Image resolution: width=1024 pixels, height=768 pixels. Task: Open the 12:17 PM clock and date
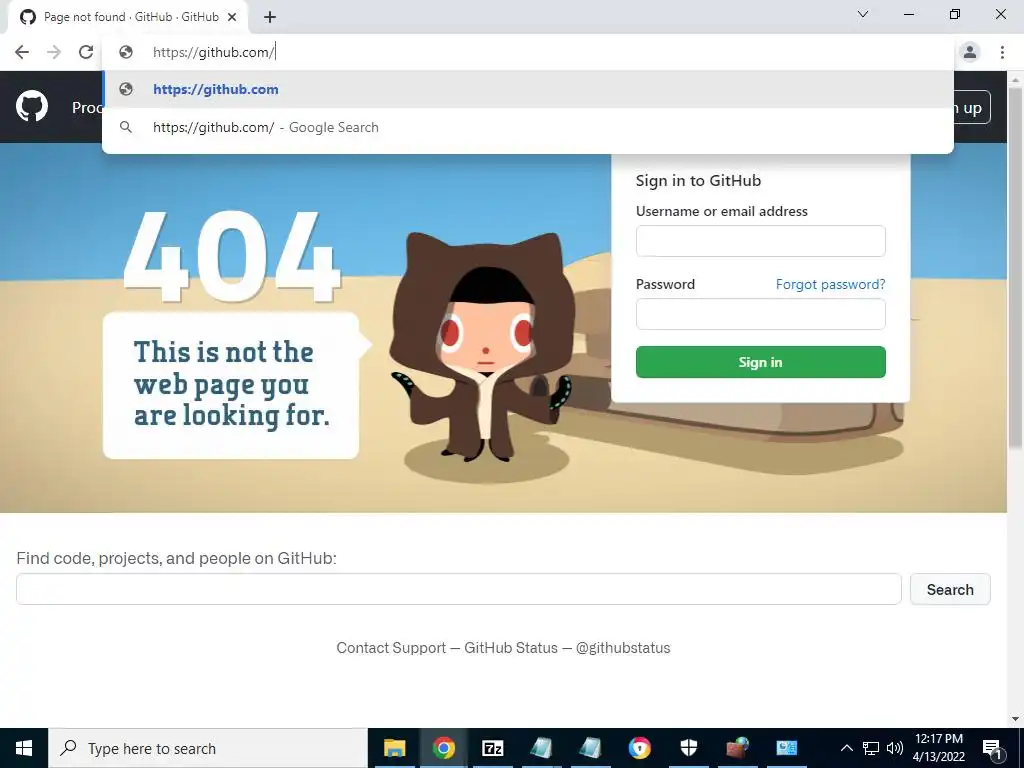(x=938, y=748)
